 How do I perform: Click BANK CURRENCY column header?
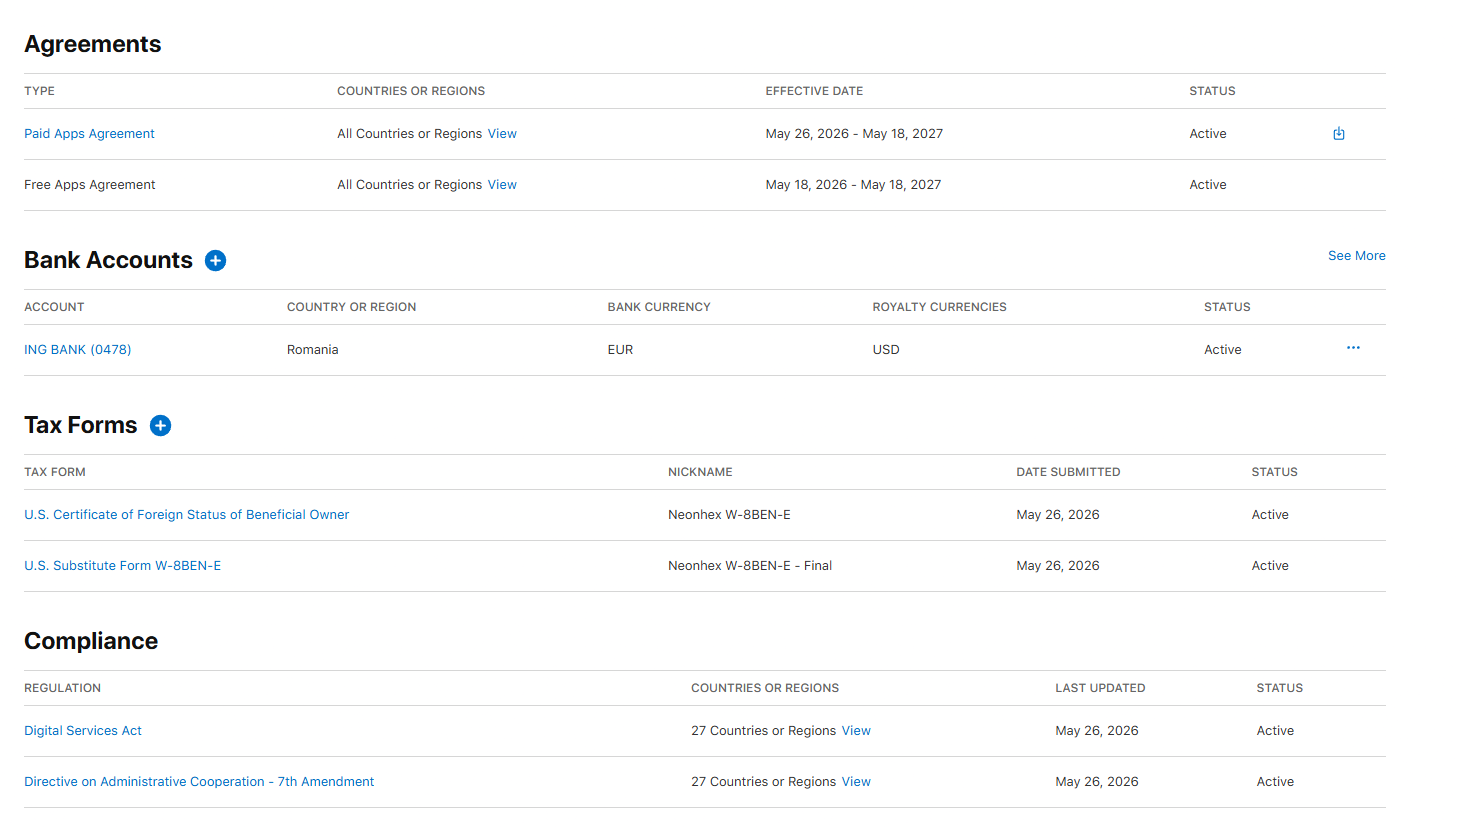pyautogui.click(x=659, y=307)
